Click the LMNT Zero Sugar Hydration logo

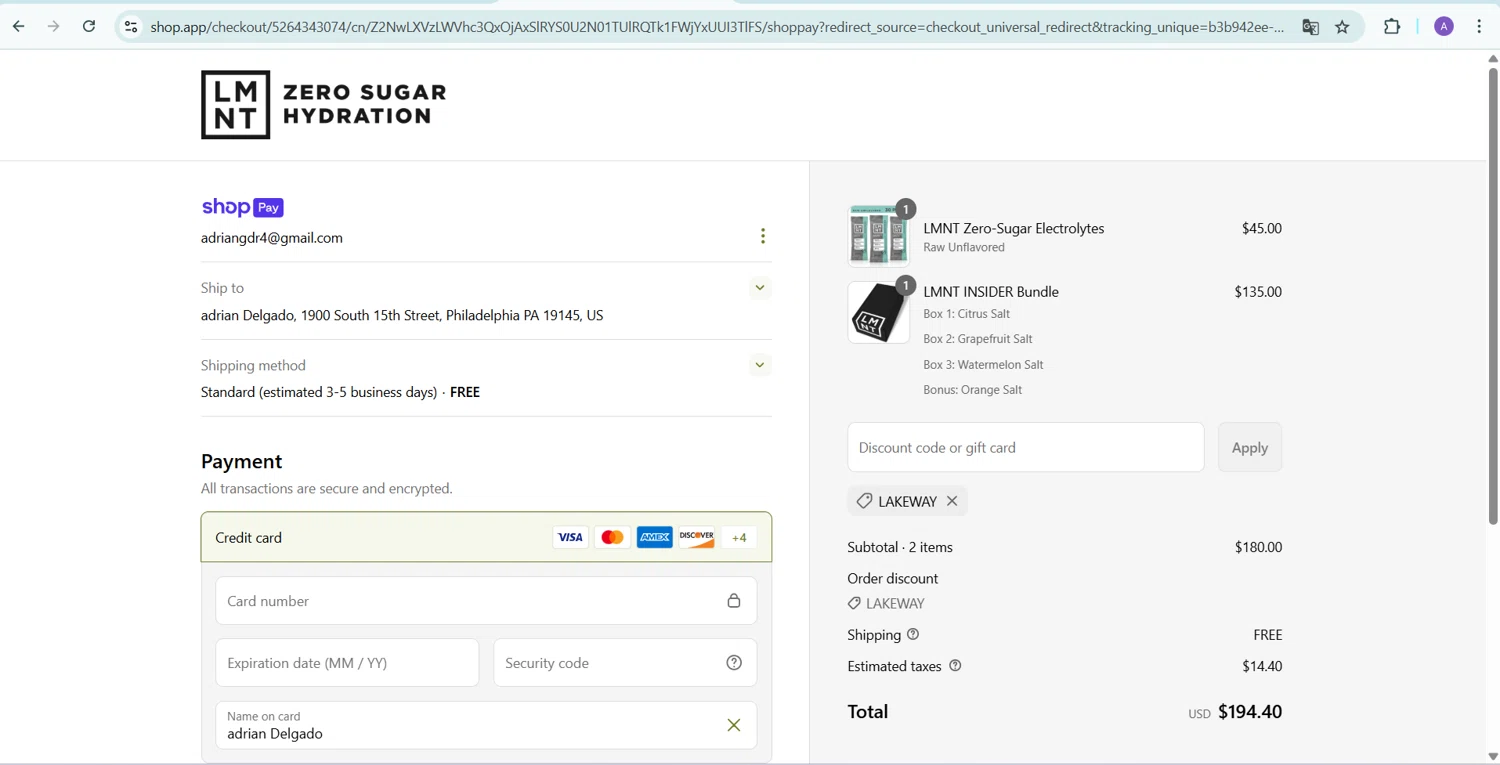pos(324,104)
